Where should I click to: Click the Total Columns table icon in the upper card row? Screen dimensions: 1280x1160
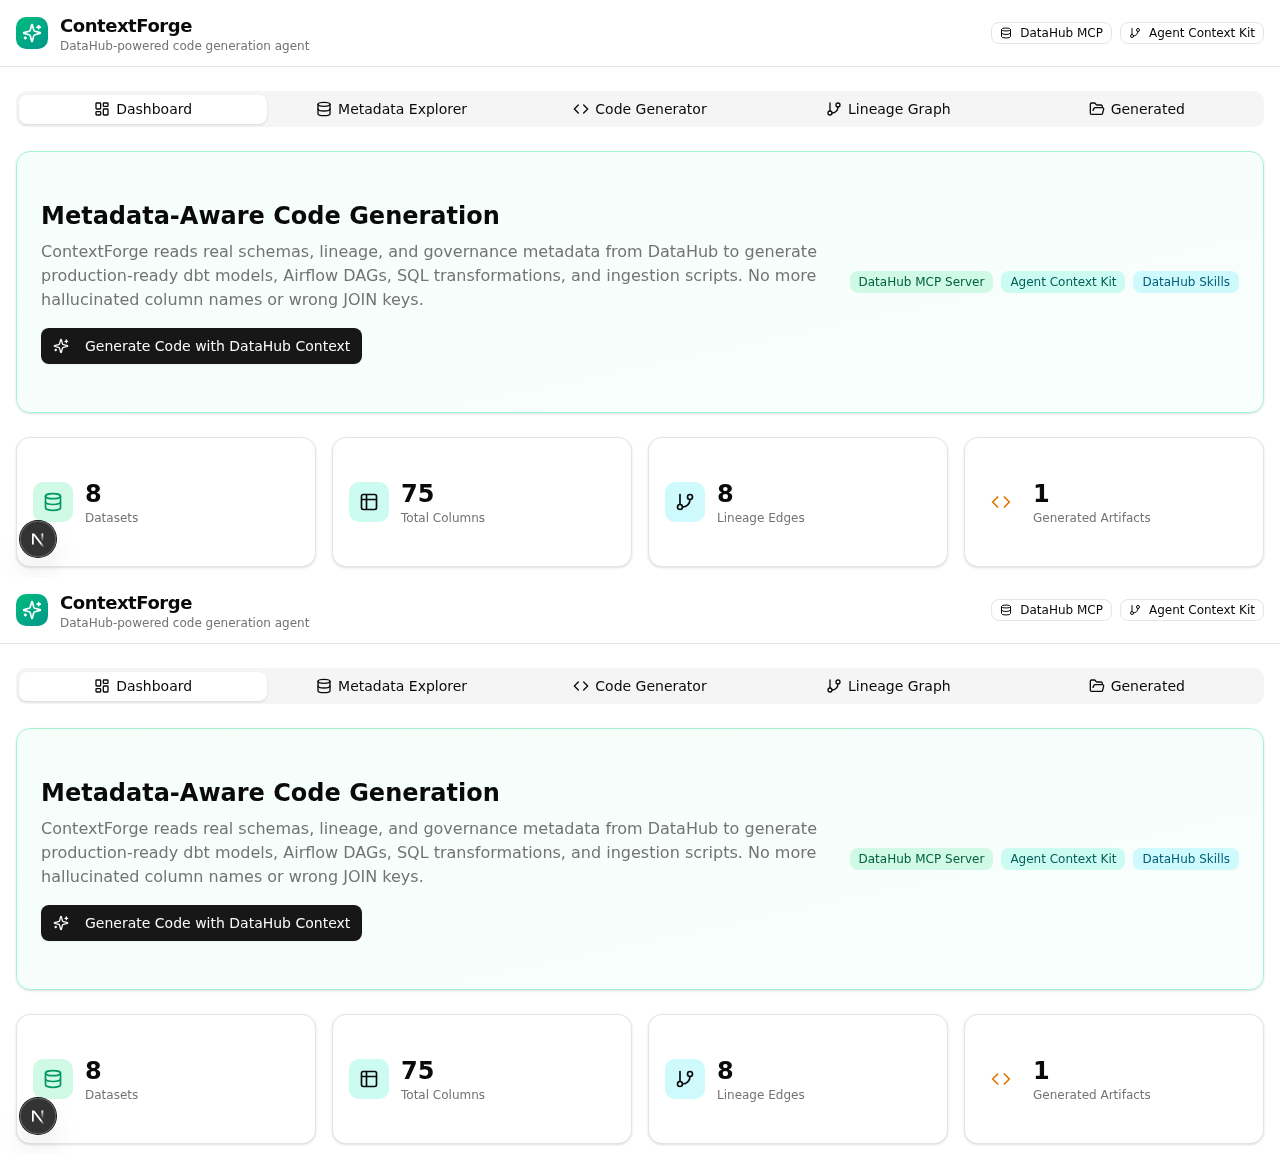pyautogui.click(x=369, y=502)
